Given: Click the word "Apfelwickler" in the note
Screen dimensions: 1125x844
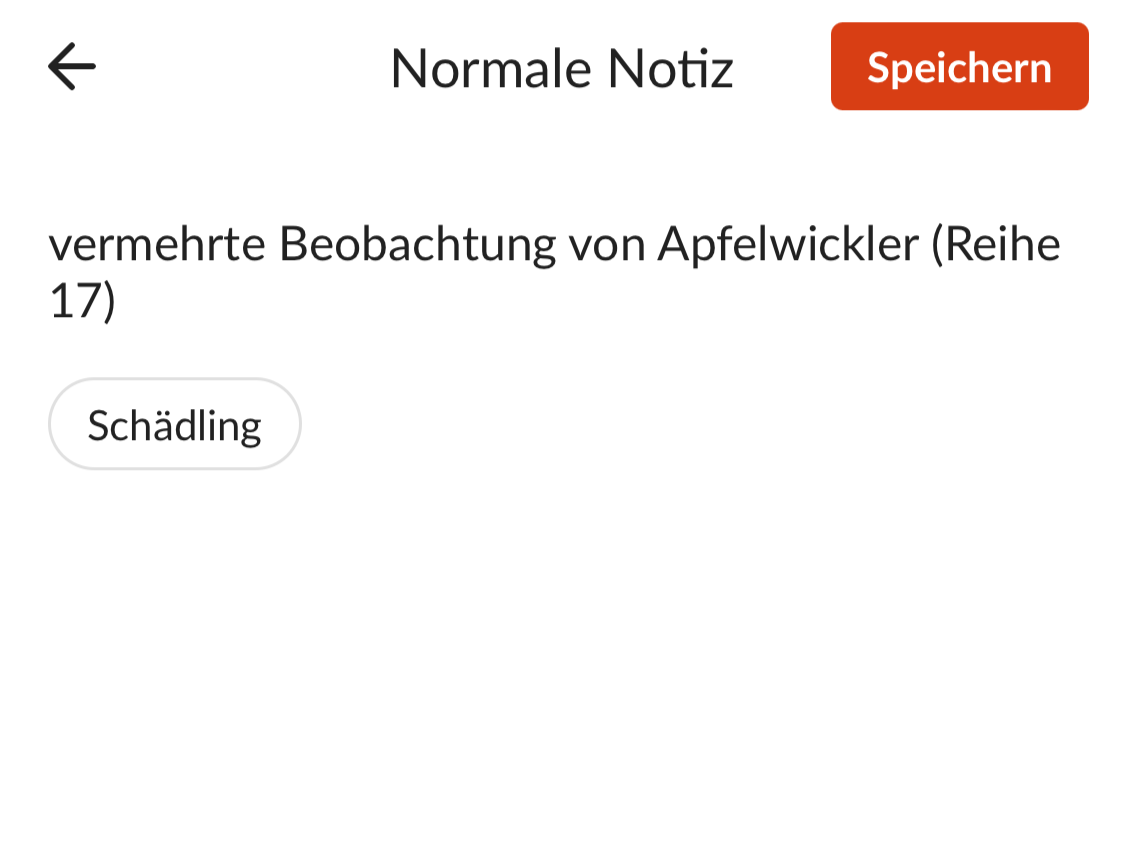Looking at the screenshot, I should pyautogui.click(x=787, y=244).
